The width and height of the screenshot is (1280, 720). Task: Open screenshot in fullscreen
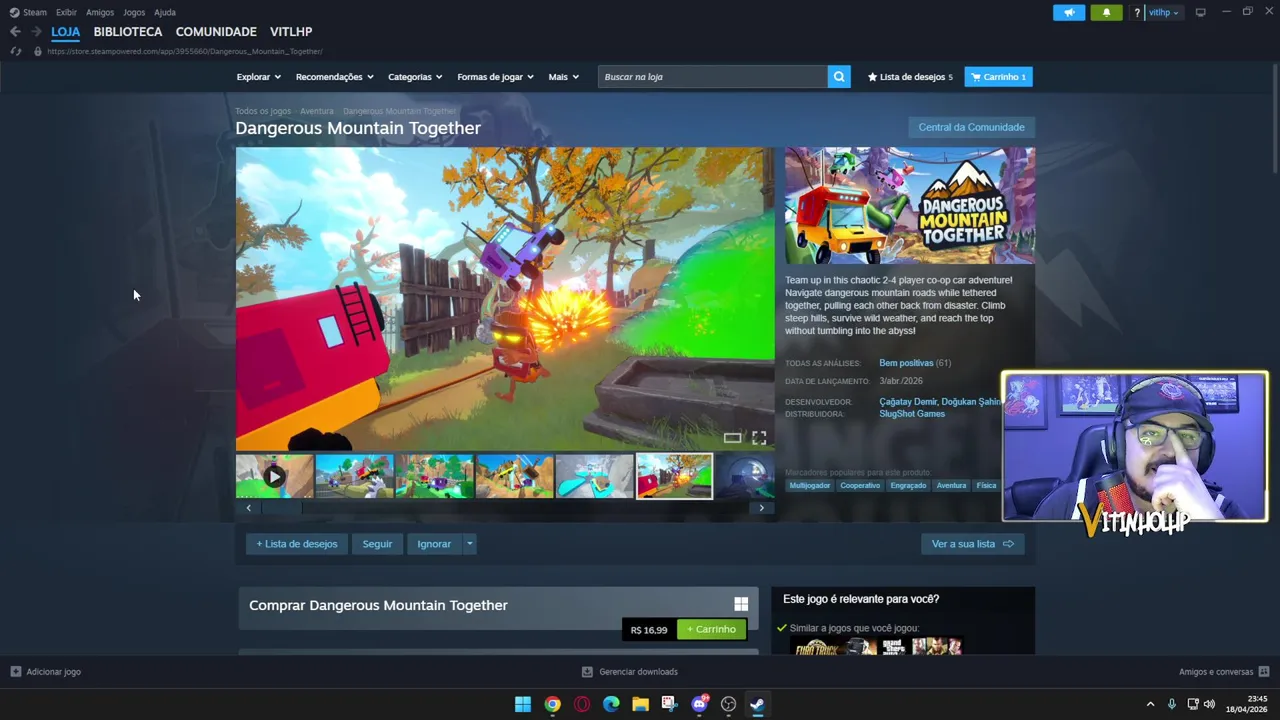click(759, 438)
